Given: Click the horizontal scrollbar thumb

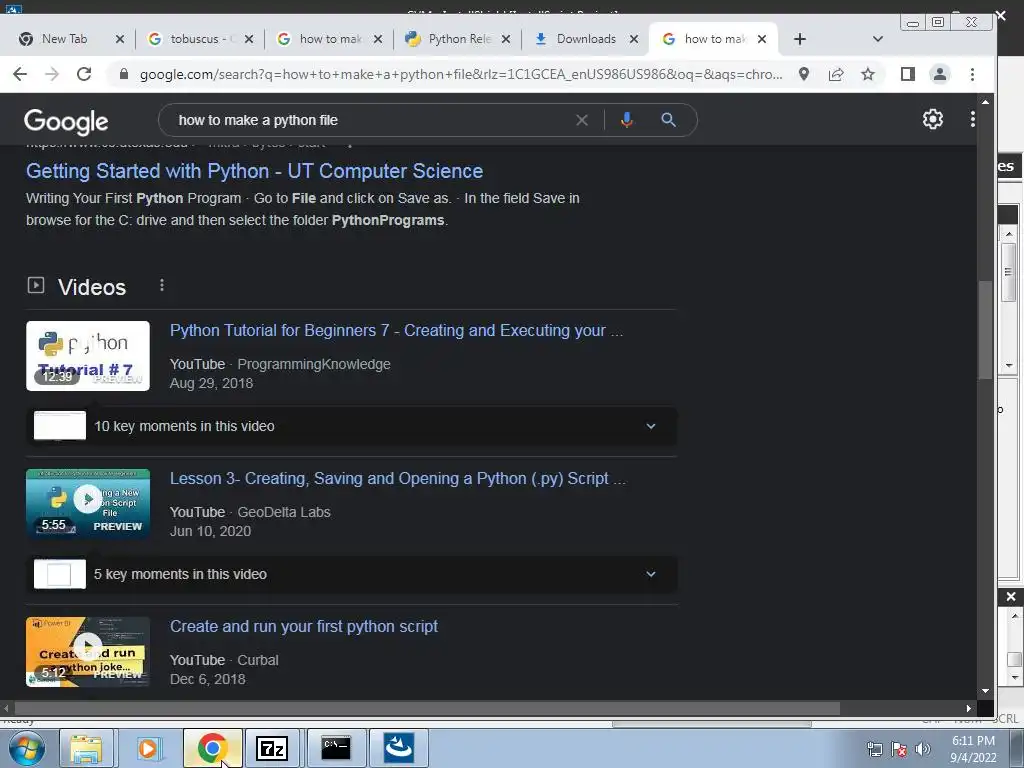Looking at the screenshot, I should pyautogui.click(x=427, y=709).
